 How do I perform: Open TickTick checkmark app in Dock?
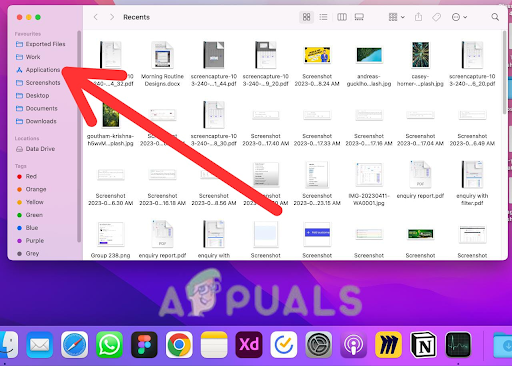[x=284, y=345]
